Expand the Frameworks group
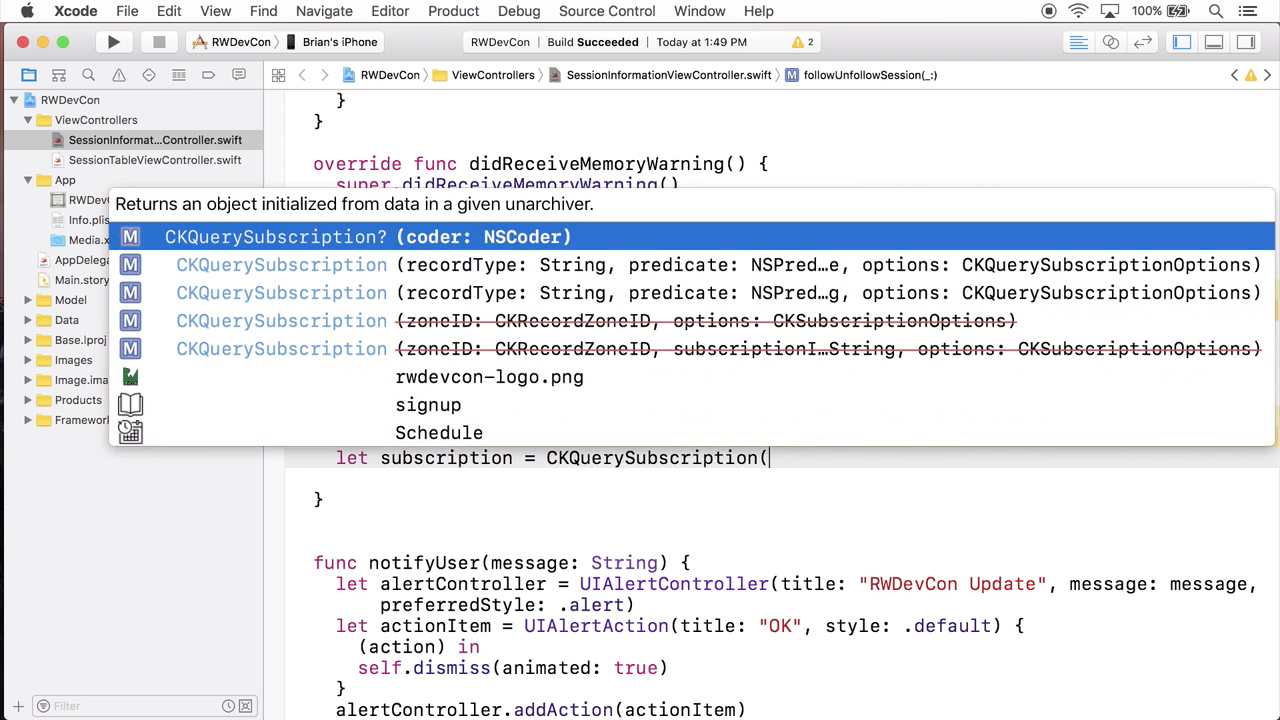This screenshot has height=720, width=1280. click(x=28, y=420)
